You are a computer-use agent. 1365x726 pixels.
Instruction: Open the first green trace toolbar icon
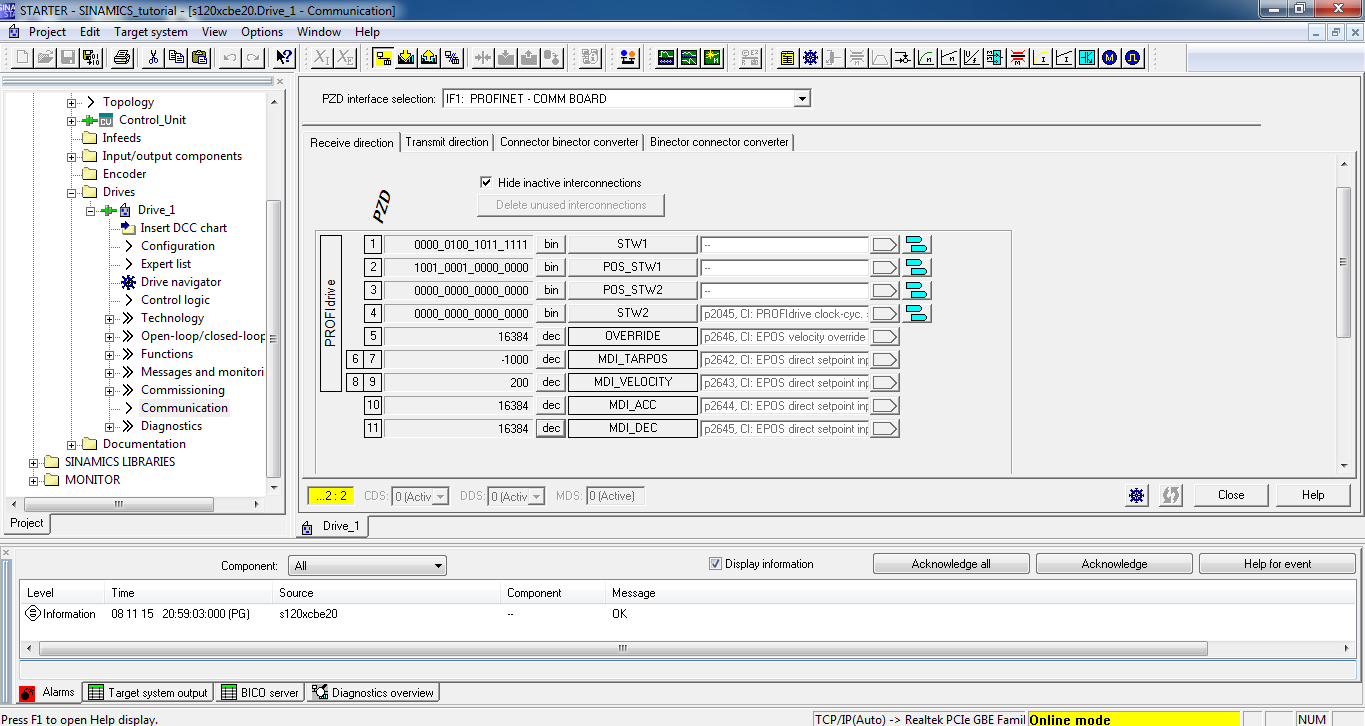666,58
